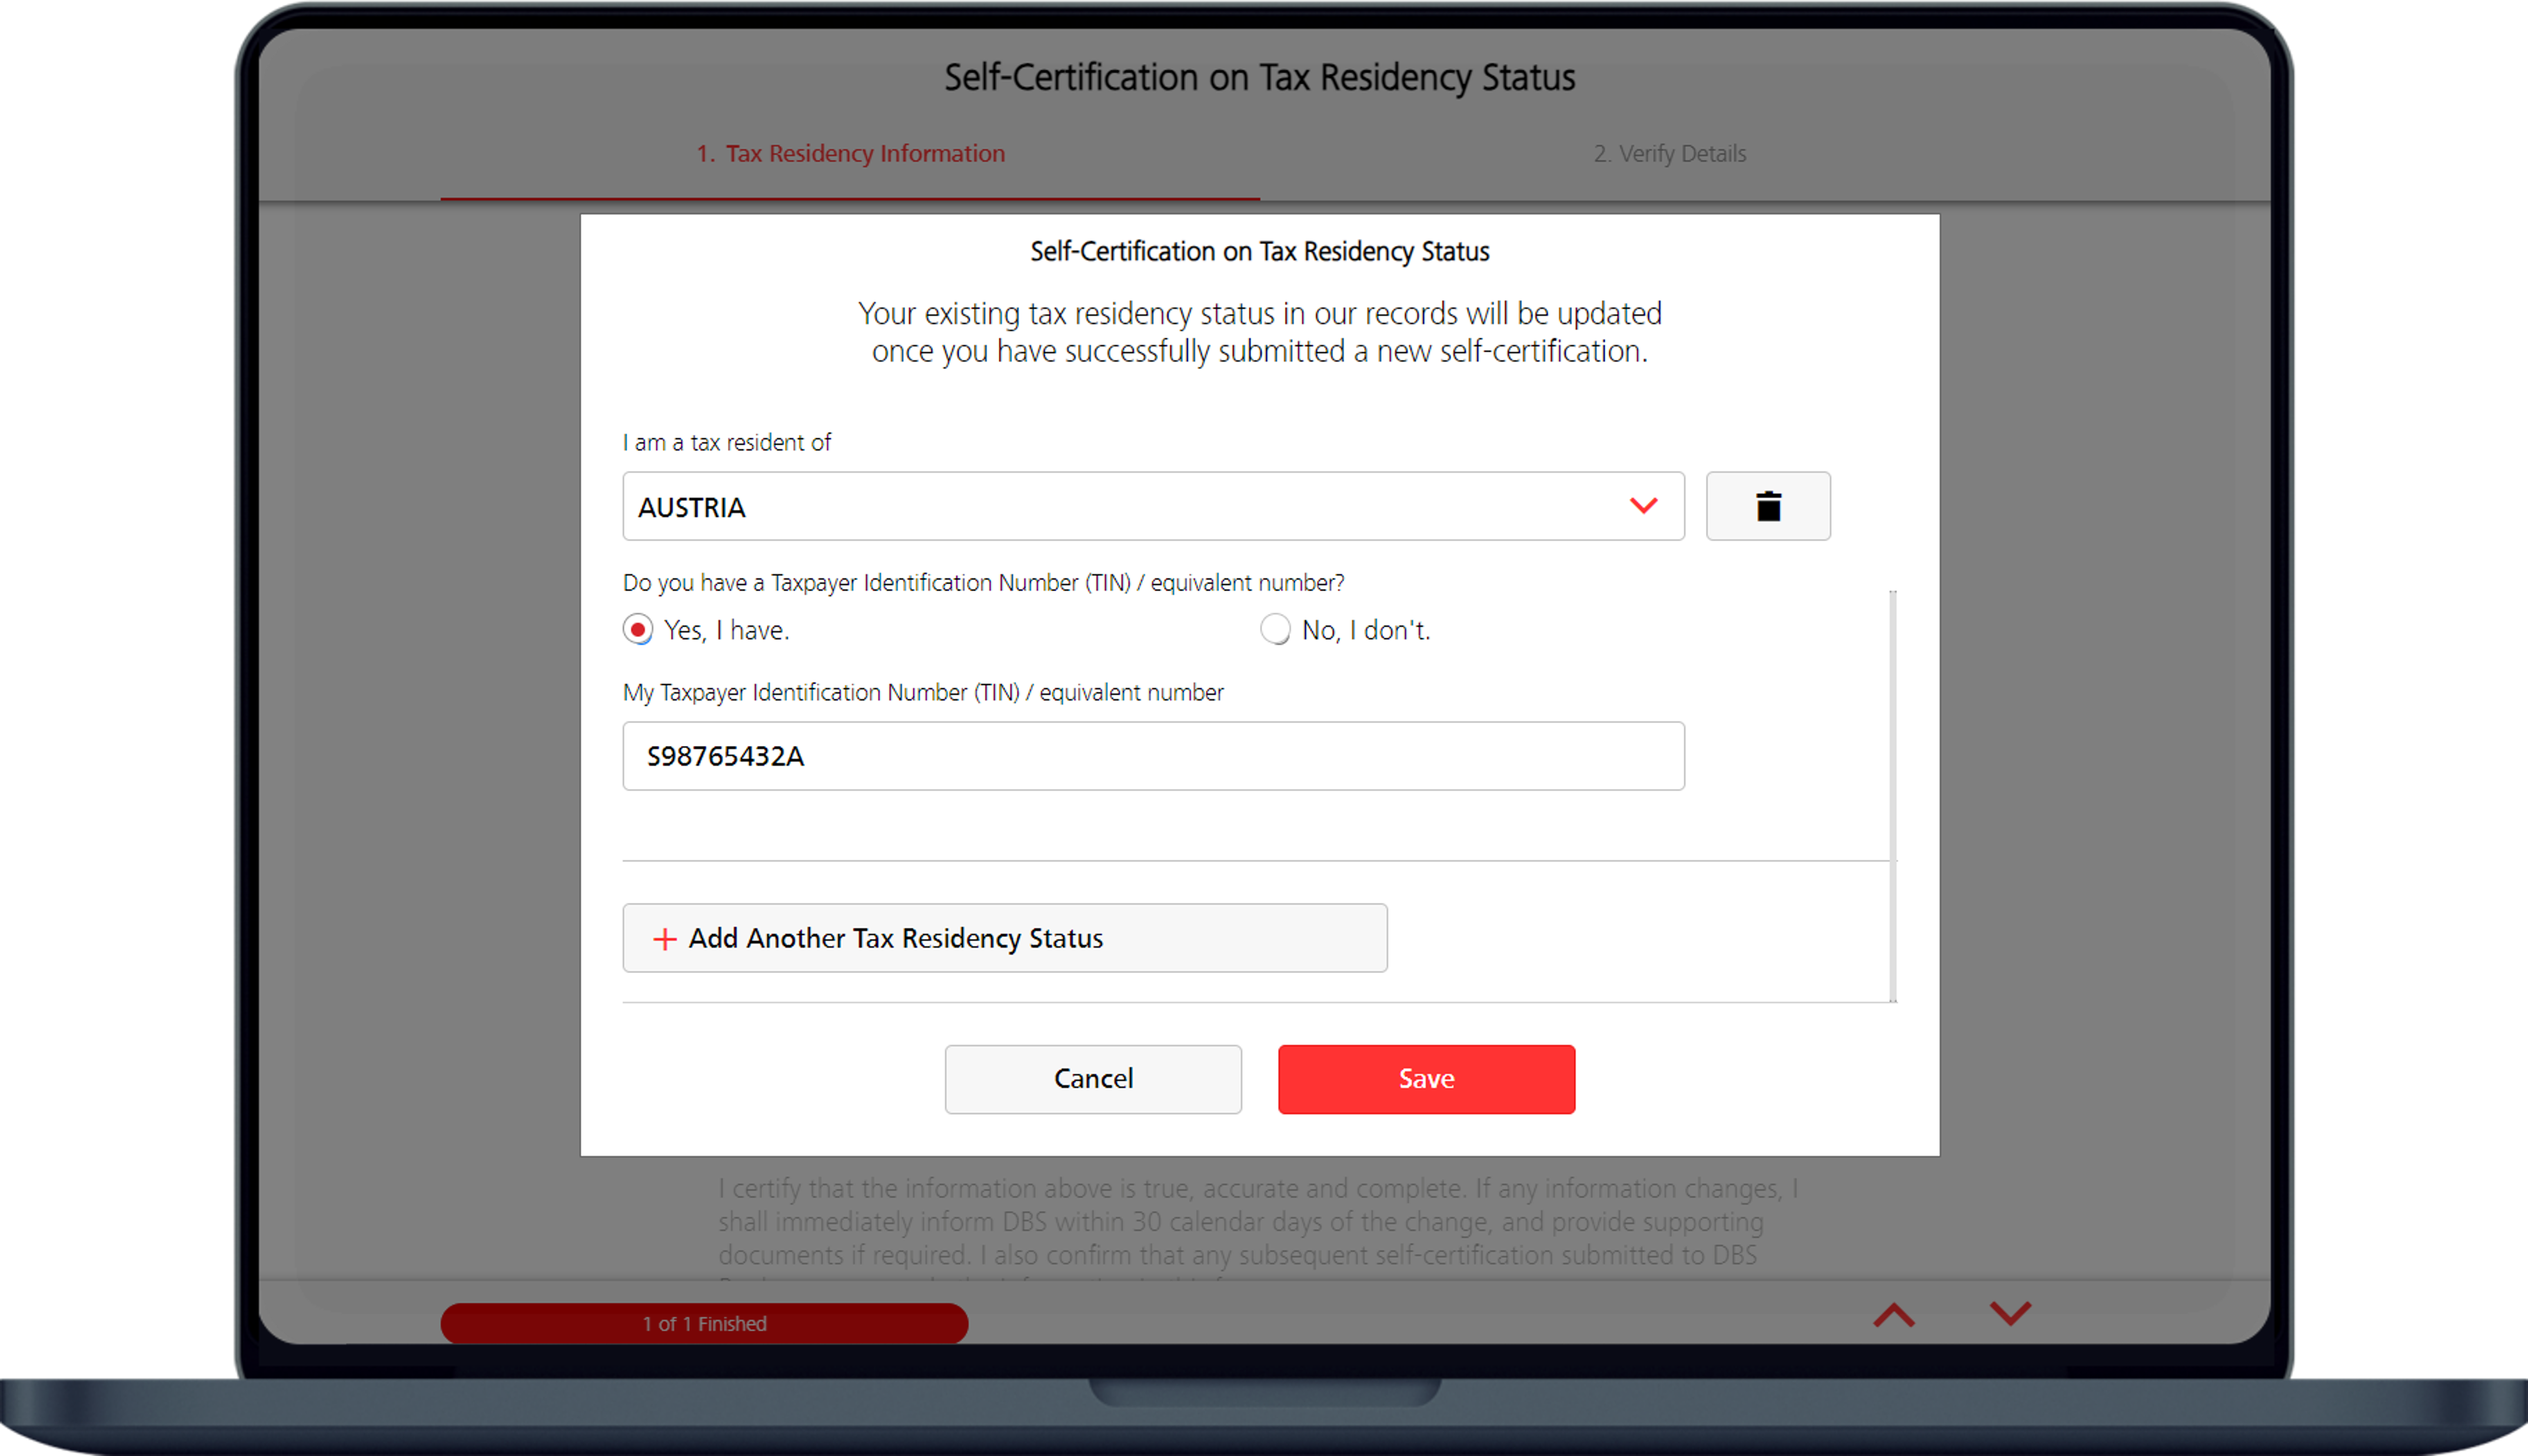Cancel the self-certification dialog

pos(1093,1079)
